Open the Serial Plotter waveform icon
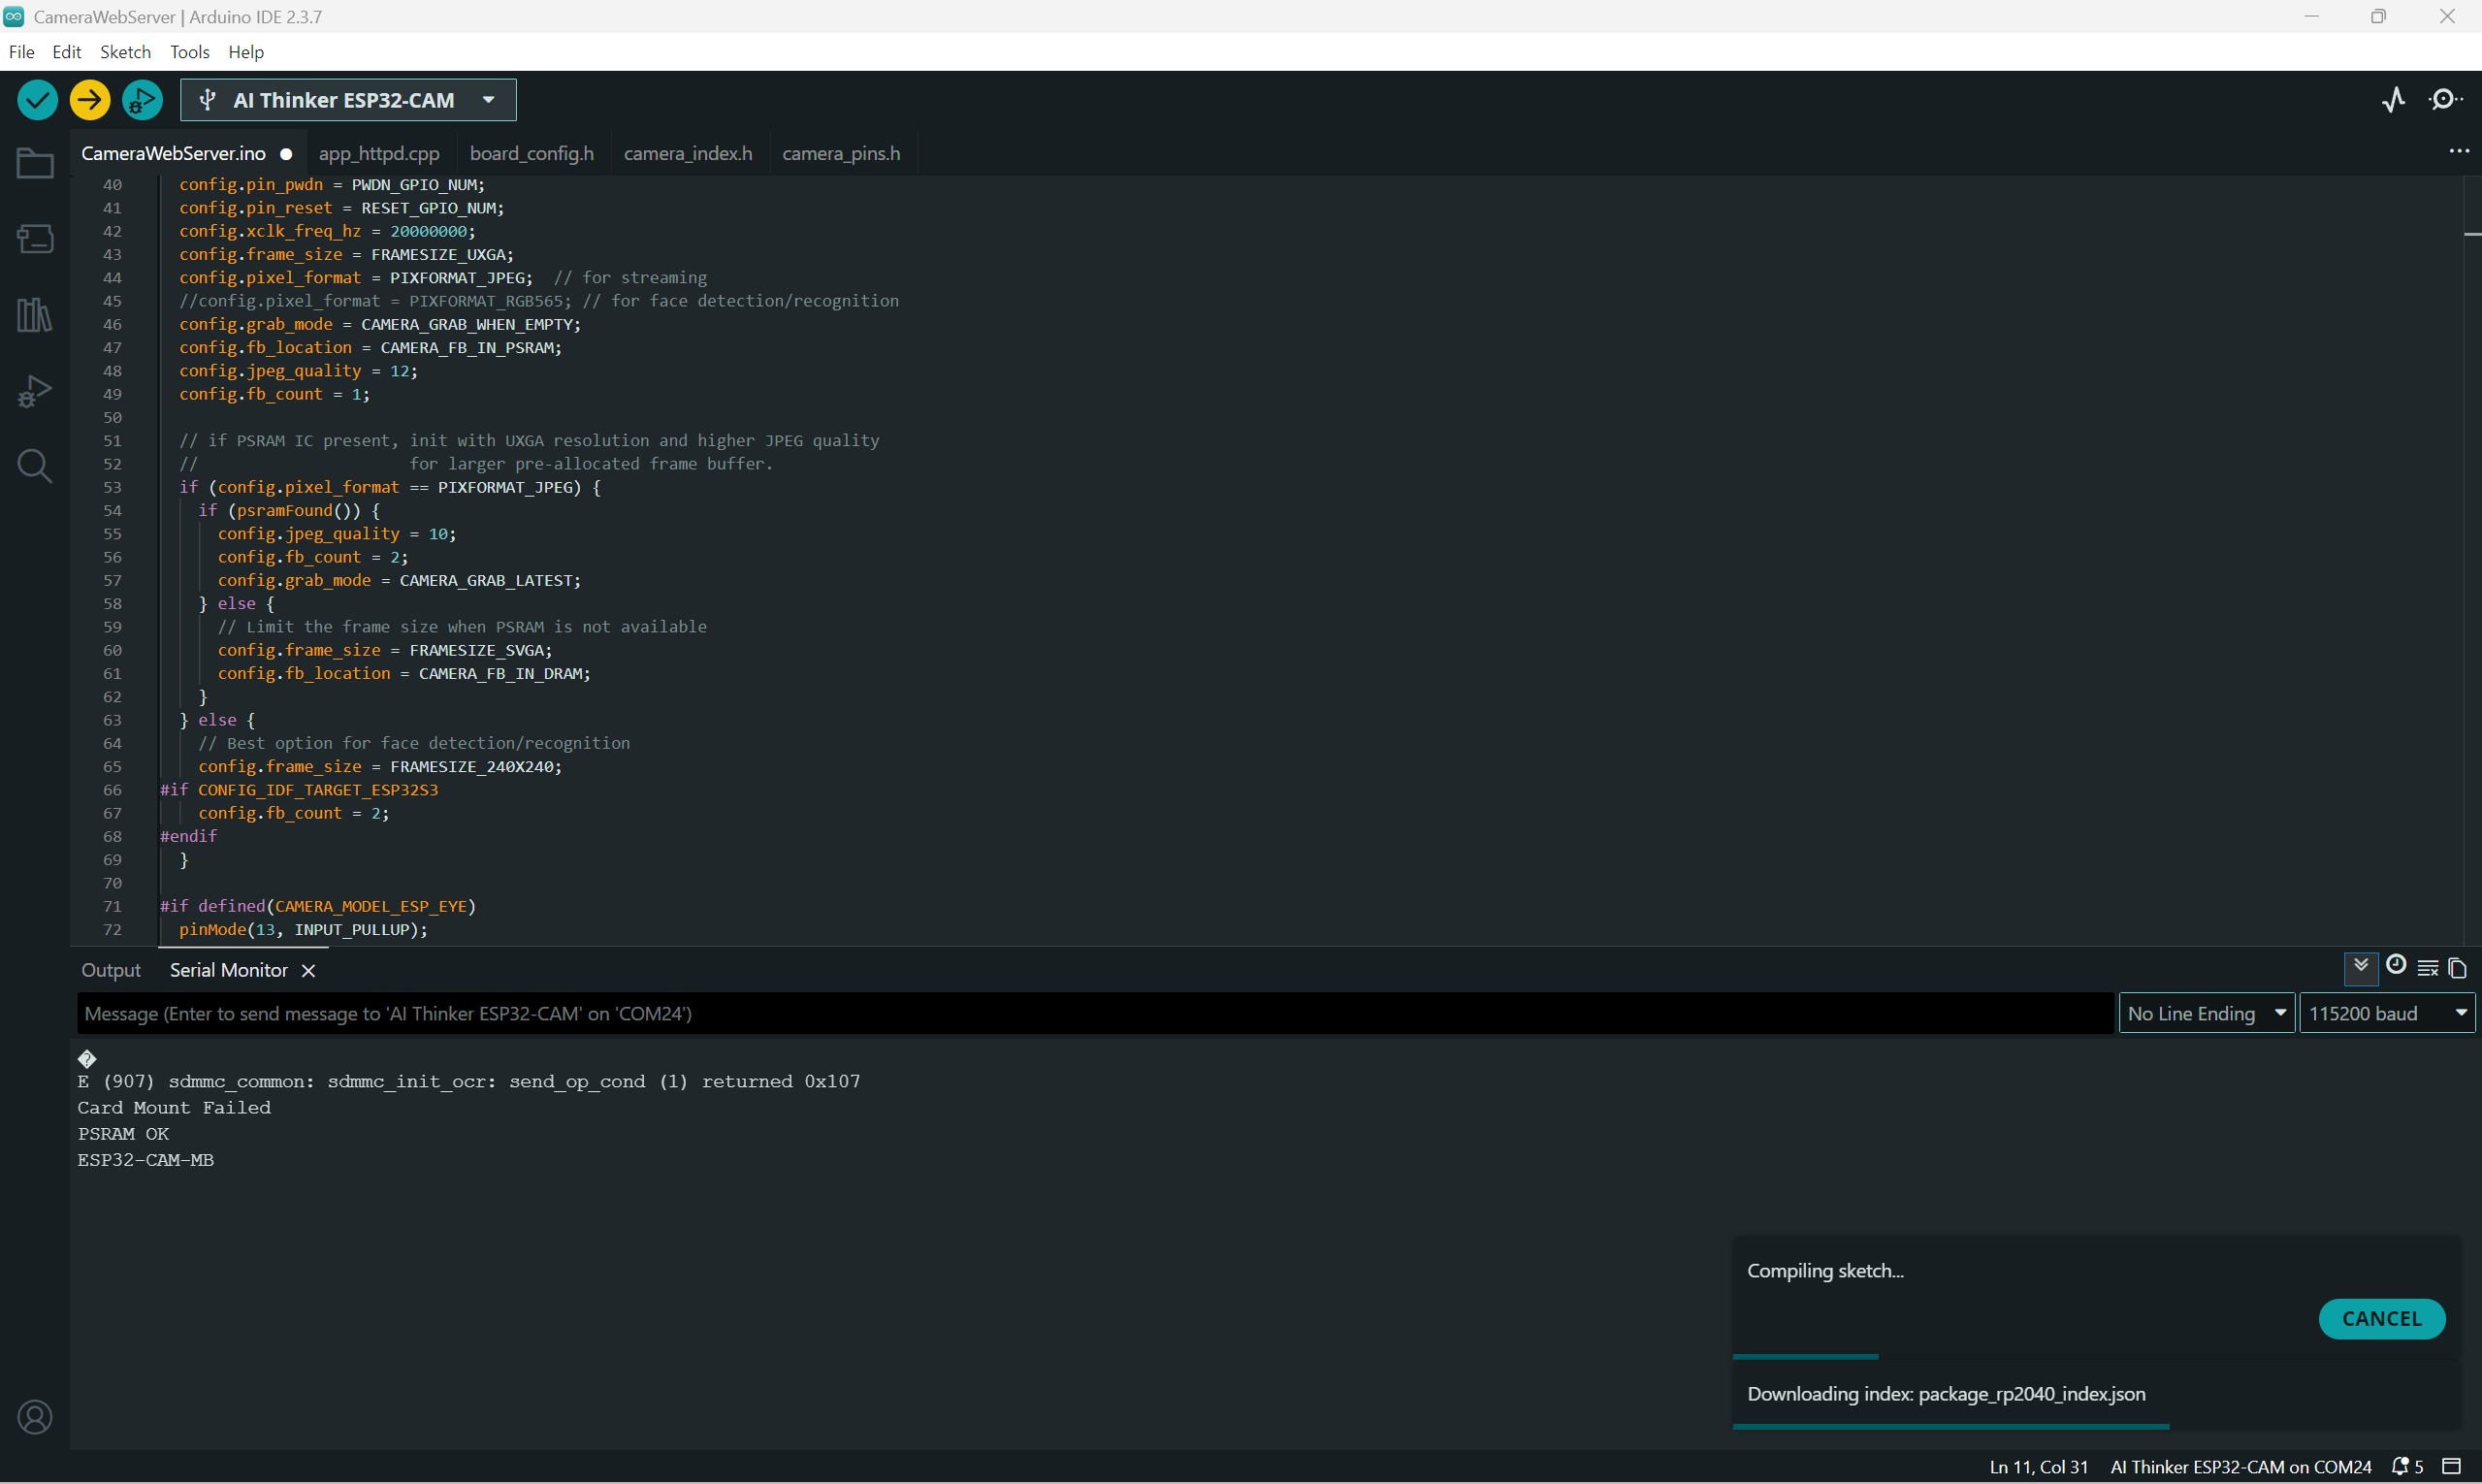2482x1484 pixels. click(x=2393, y=100)
